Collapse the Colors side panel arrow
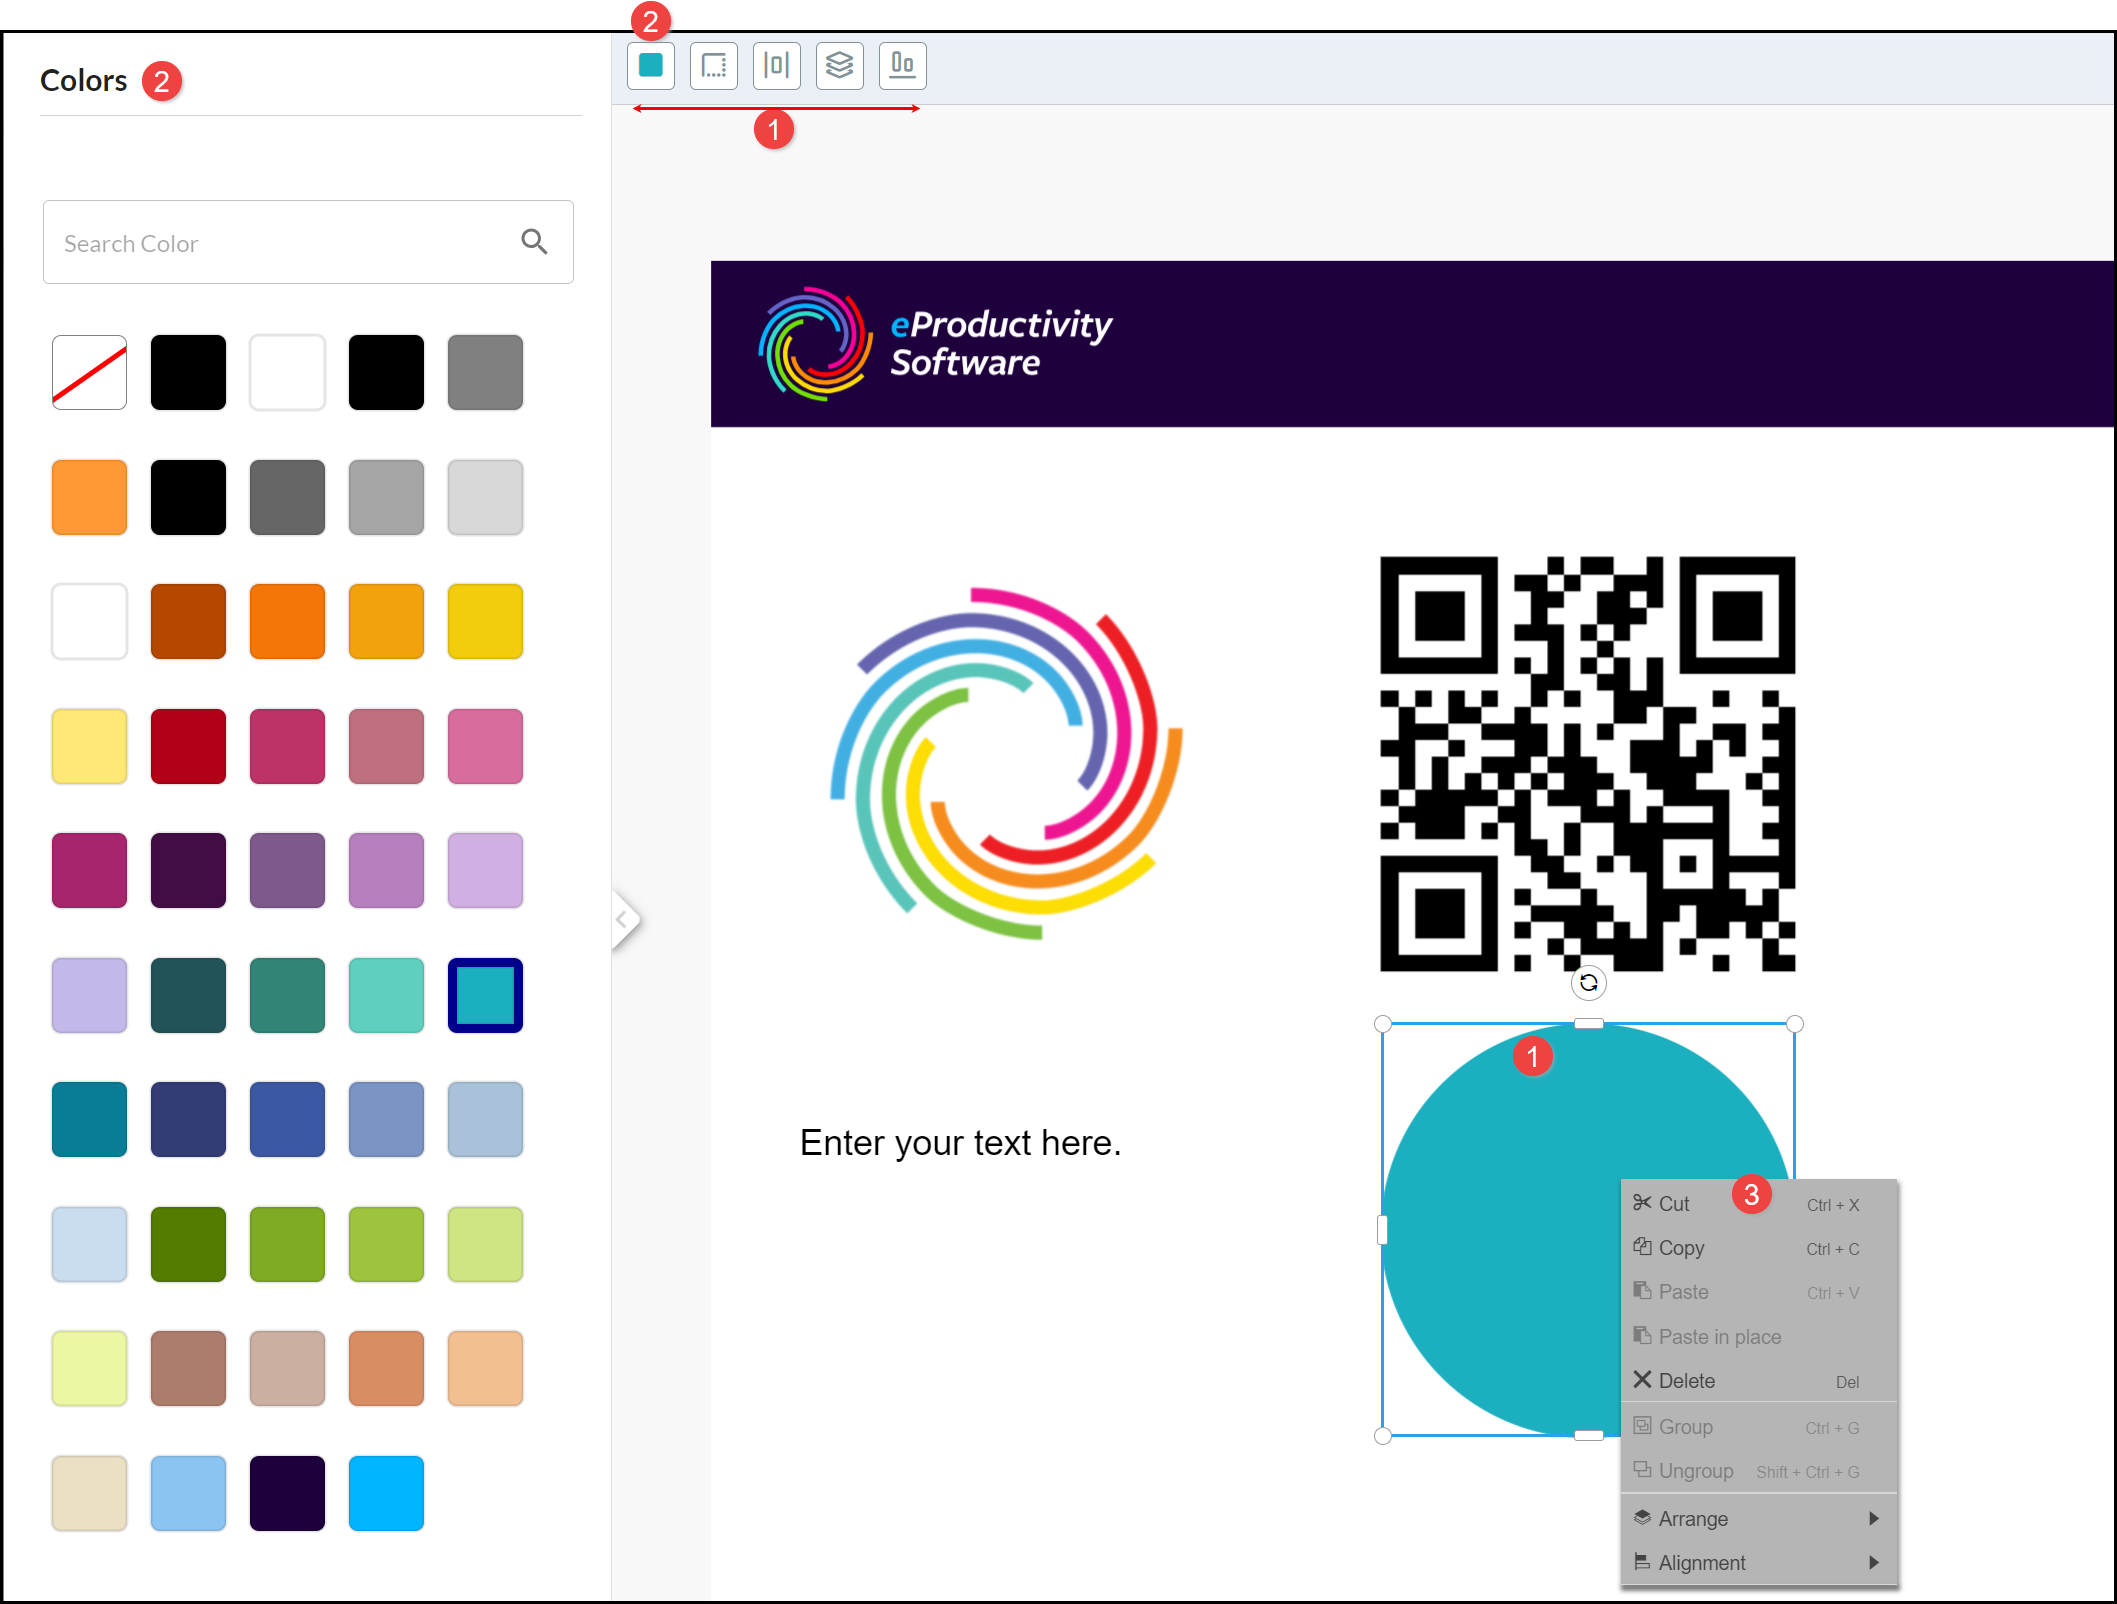The image size is (2117, 1604). coord(623,919)
